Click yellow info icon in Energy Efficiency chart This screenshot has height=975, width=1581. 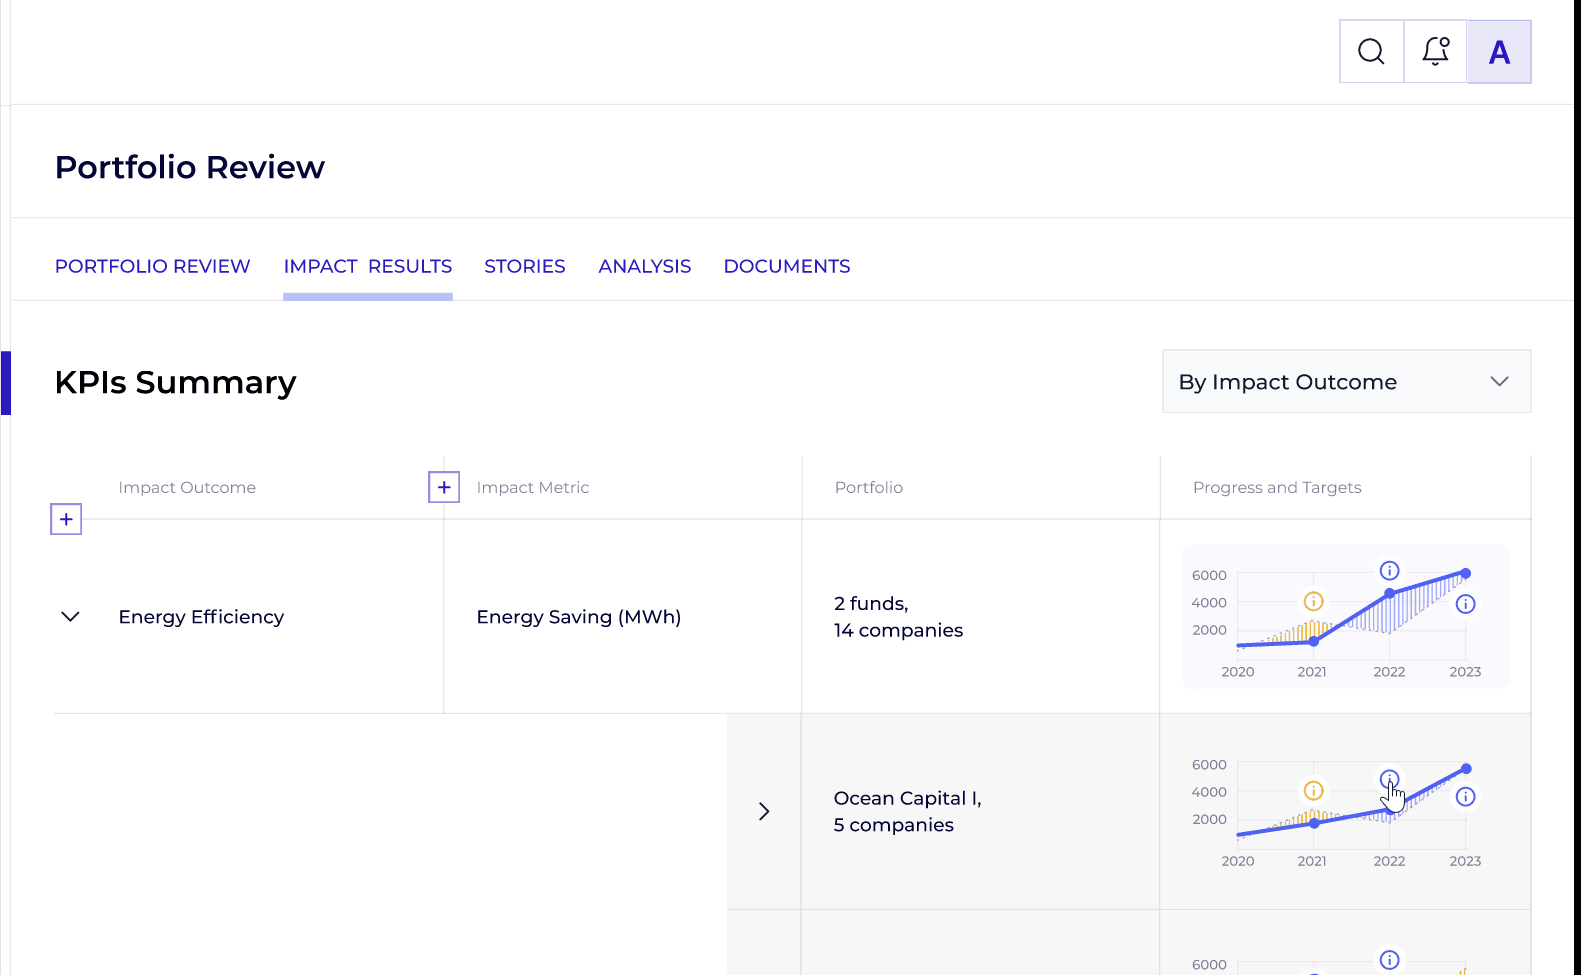1313,601
